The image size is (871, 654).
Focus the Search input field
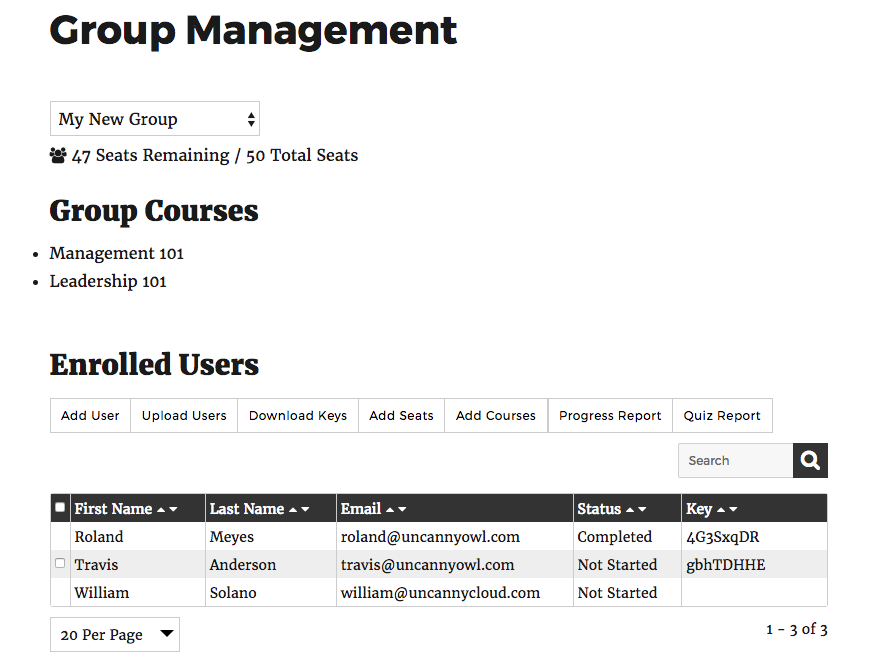pyautogui.click(x=735, y=461)
